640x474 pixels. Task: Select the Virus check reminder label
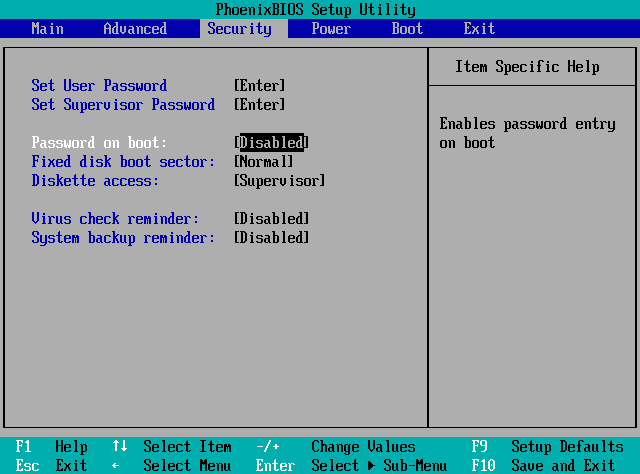coord(115,219)
